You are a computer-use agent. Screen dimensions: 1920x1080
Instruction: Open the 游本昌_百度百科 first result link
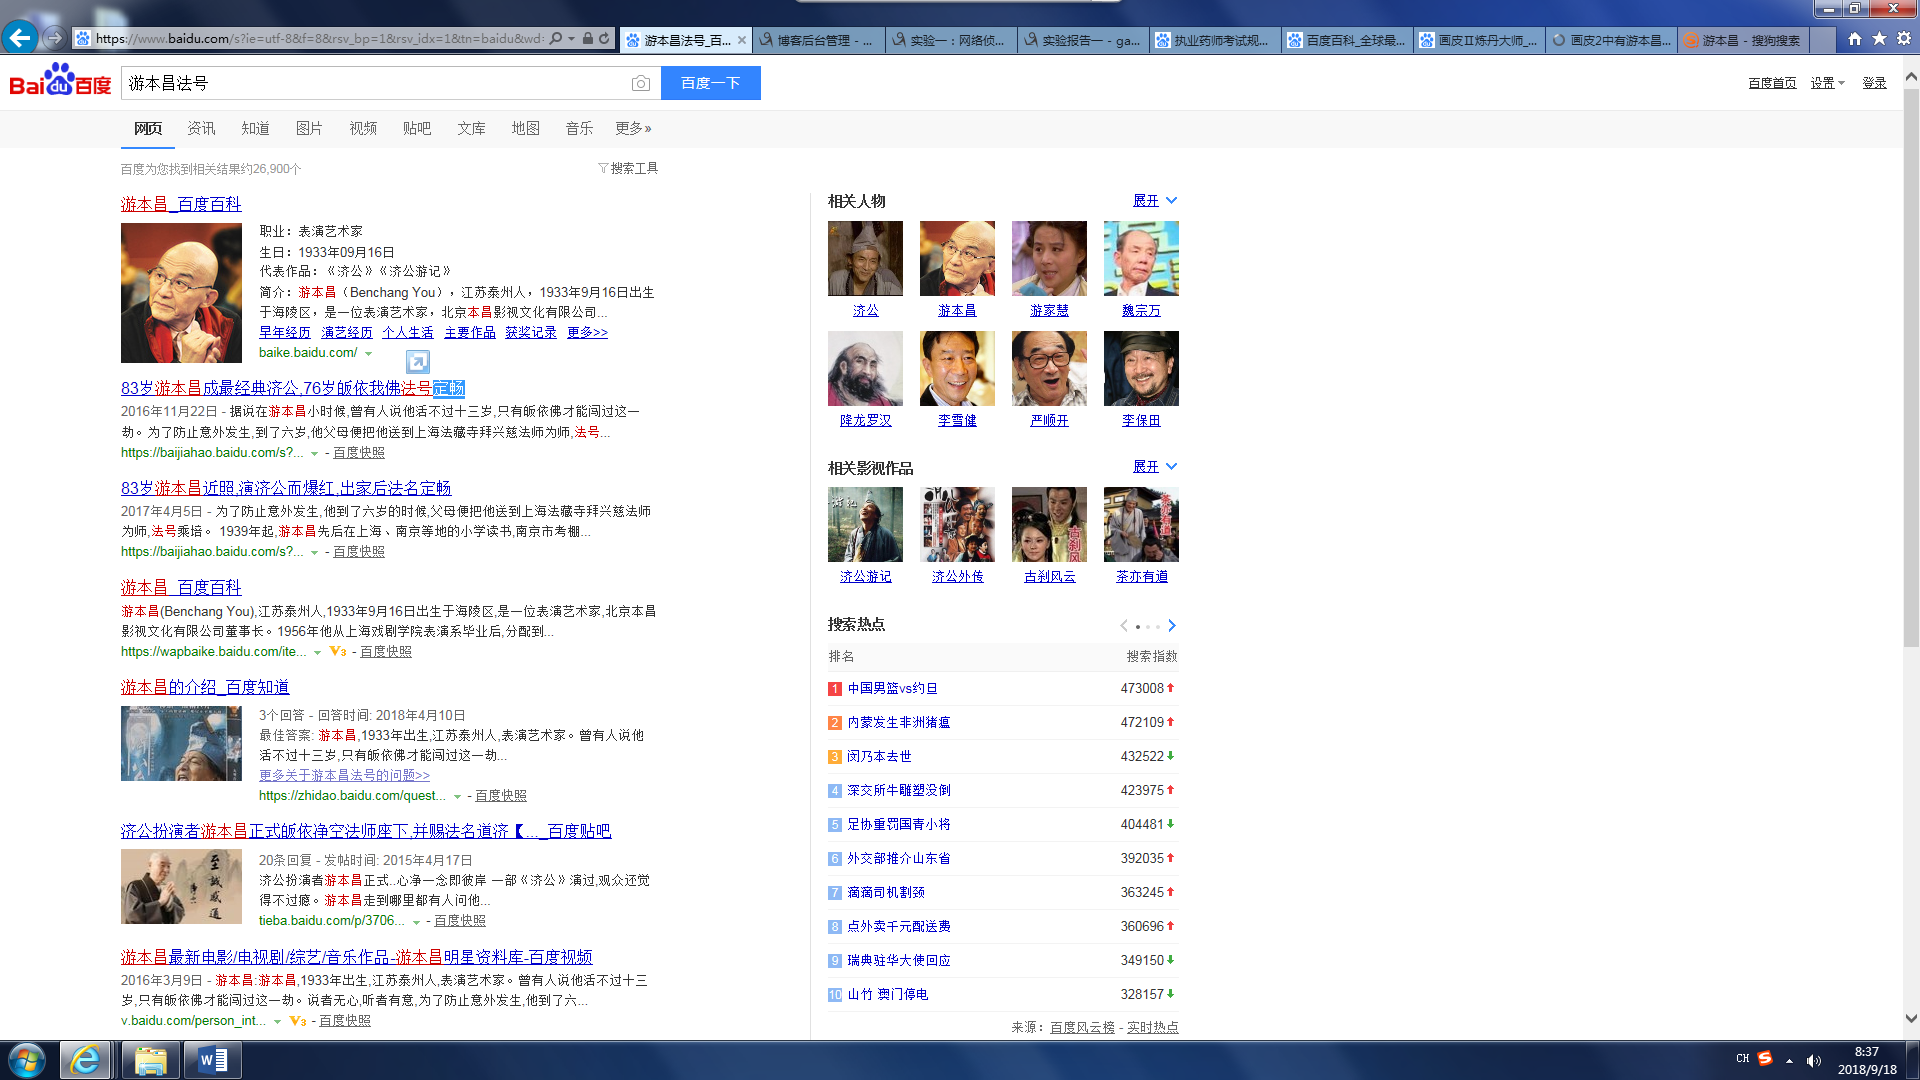pyautogui.click(x=181, y=204)
